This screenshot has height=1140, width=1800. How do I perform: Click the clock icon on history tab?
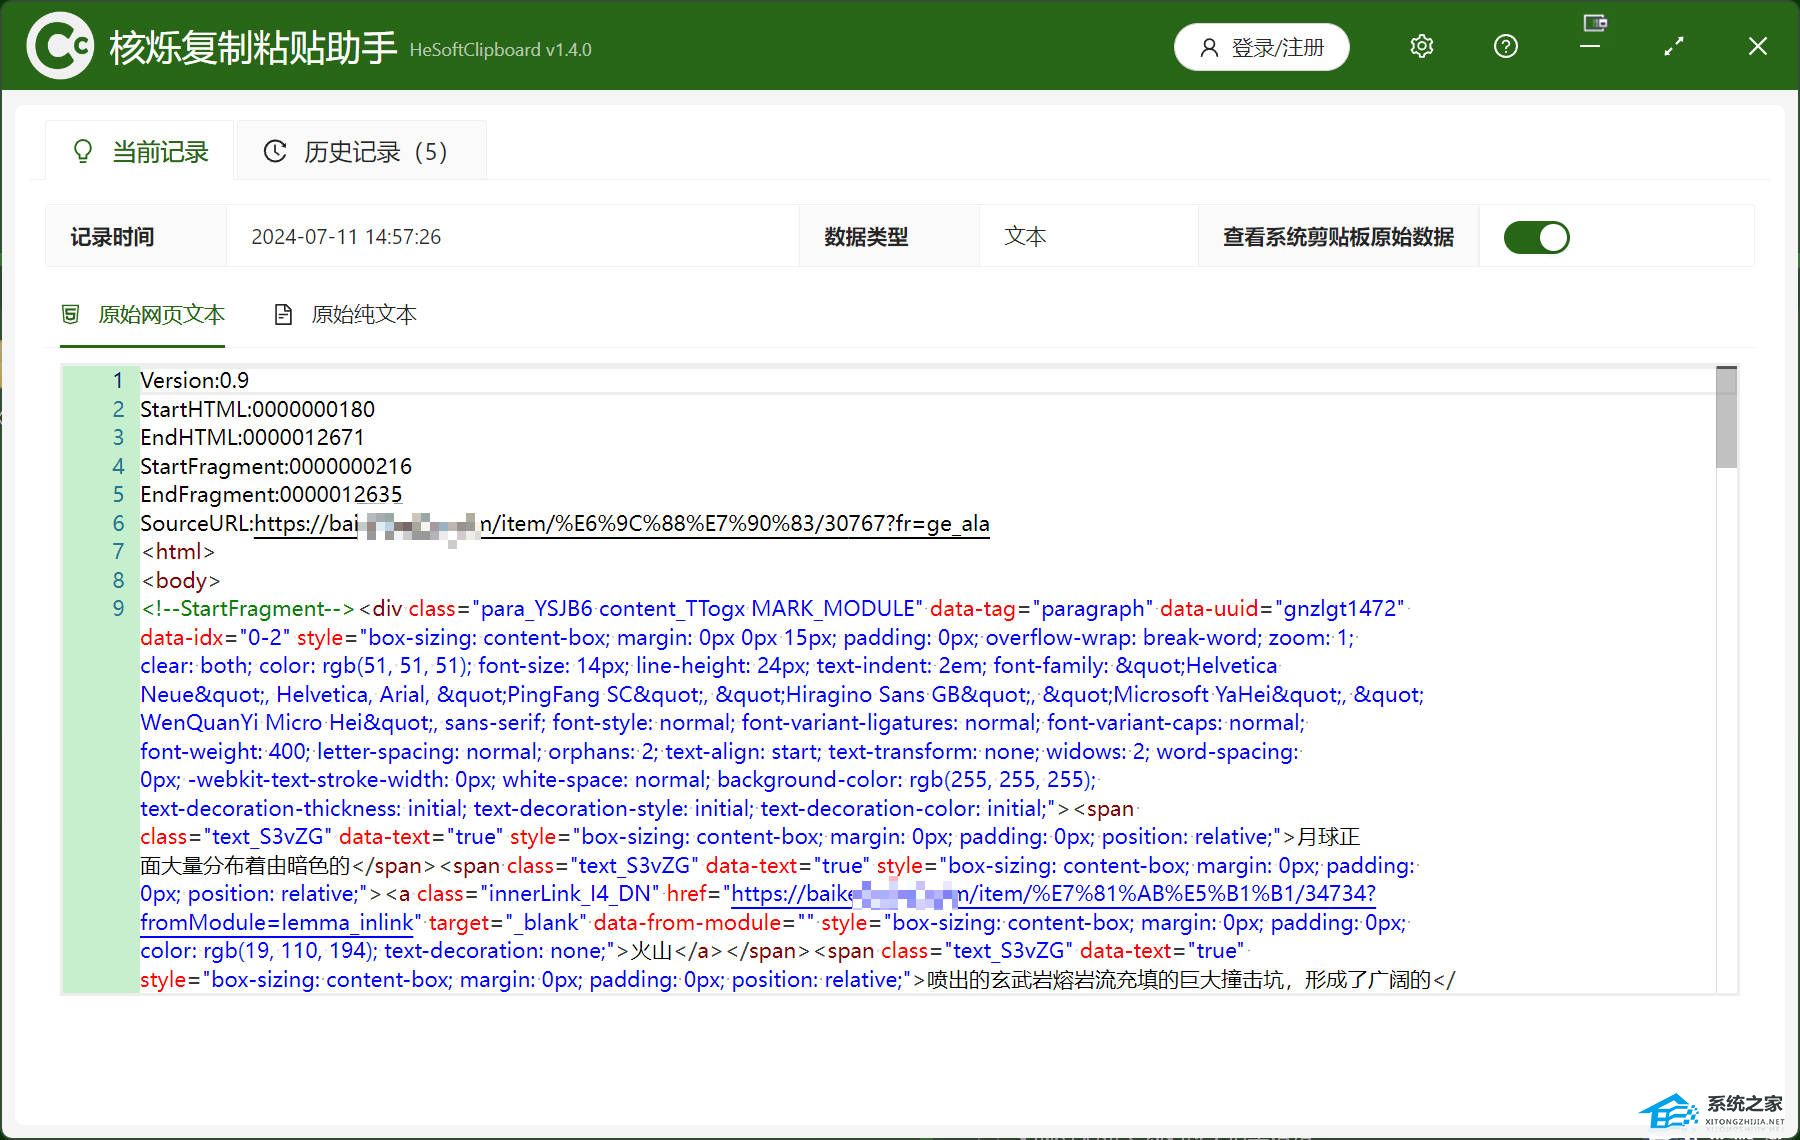coord(275,151)
